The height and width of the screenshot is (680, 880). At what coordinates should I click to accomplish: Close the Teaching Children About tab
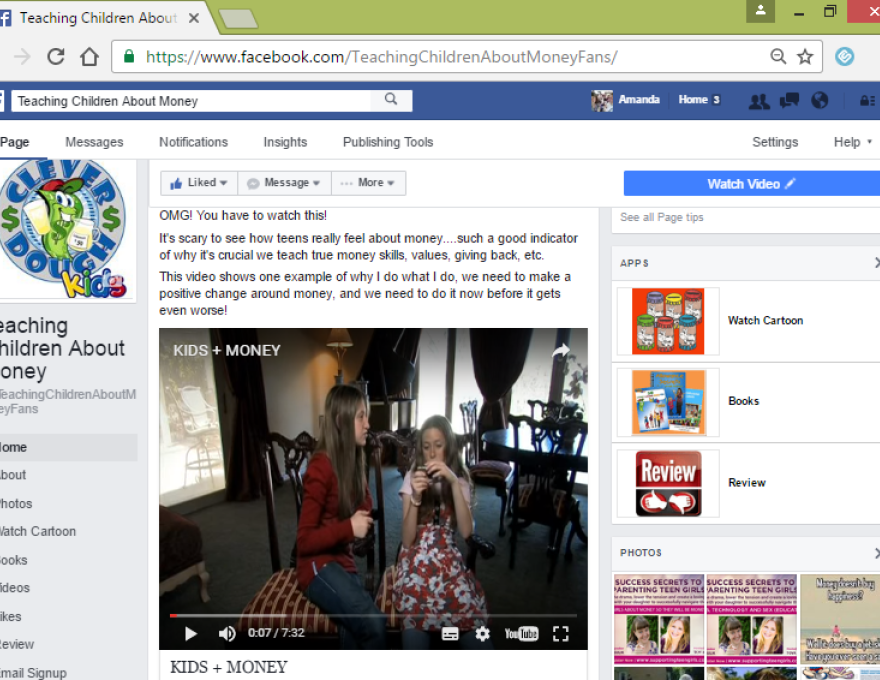pos(194,19)
